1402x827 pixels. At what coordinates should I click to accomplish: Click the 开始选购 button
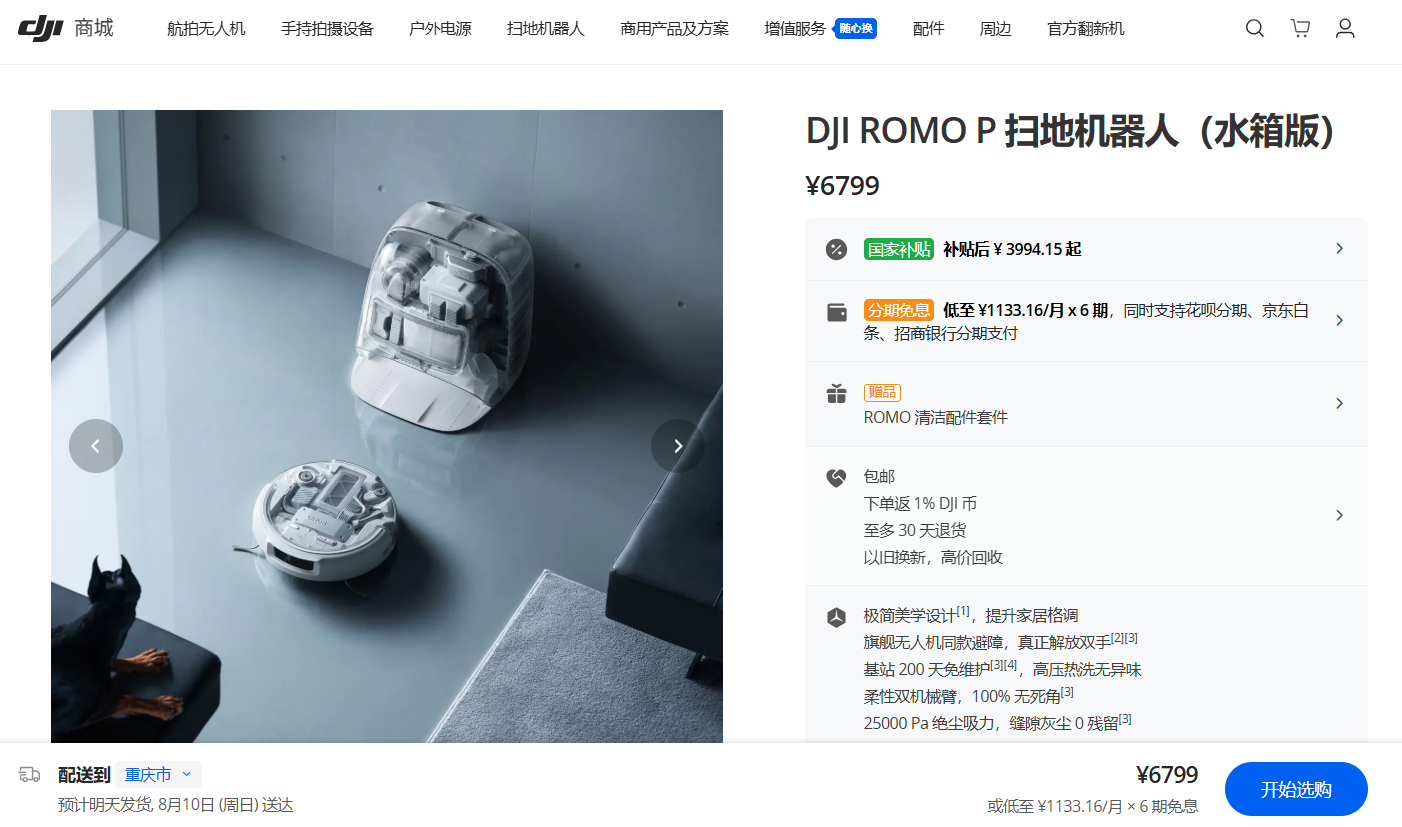1296,790
